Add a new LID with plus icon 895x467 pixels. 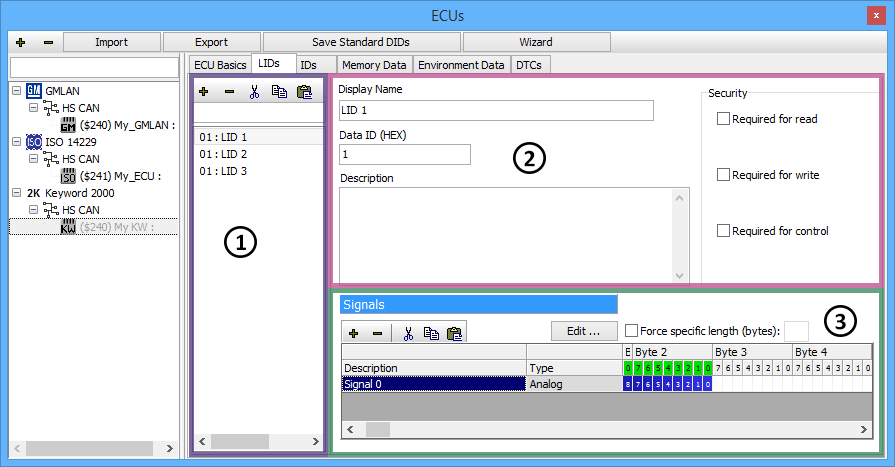point(204,91)
